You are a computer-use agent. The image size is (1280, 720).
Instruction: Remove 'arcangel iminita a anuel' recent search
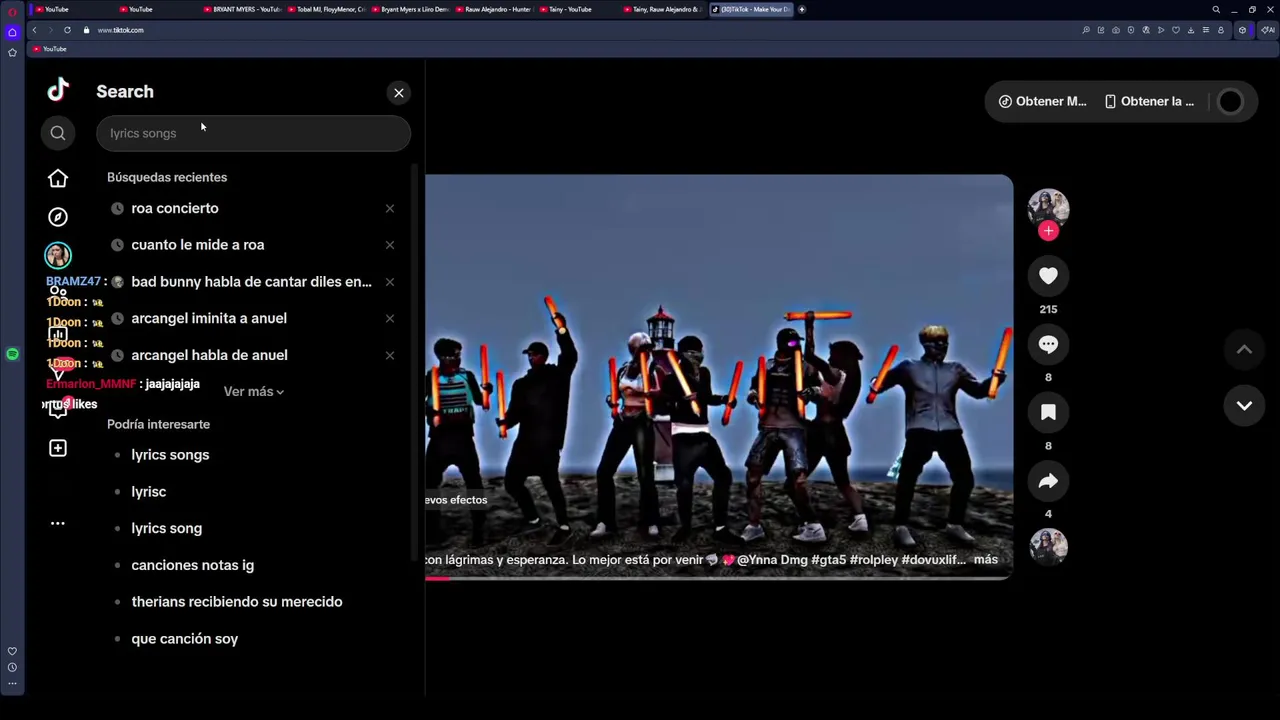(390, 318)
